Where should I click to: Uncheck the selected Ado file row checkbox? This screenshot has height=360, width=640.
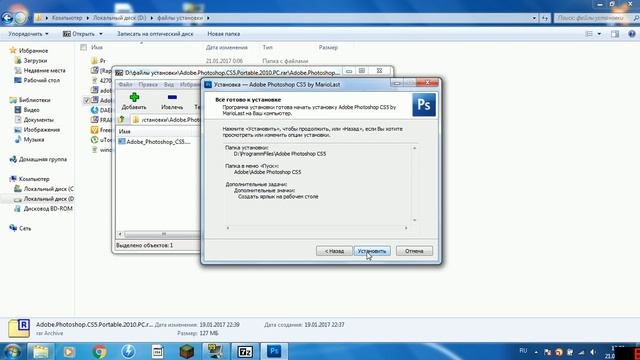coord(86,100)
